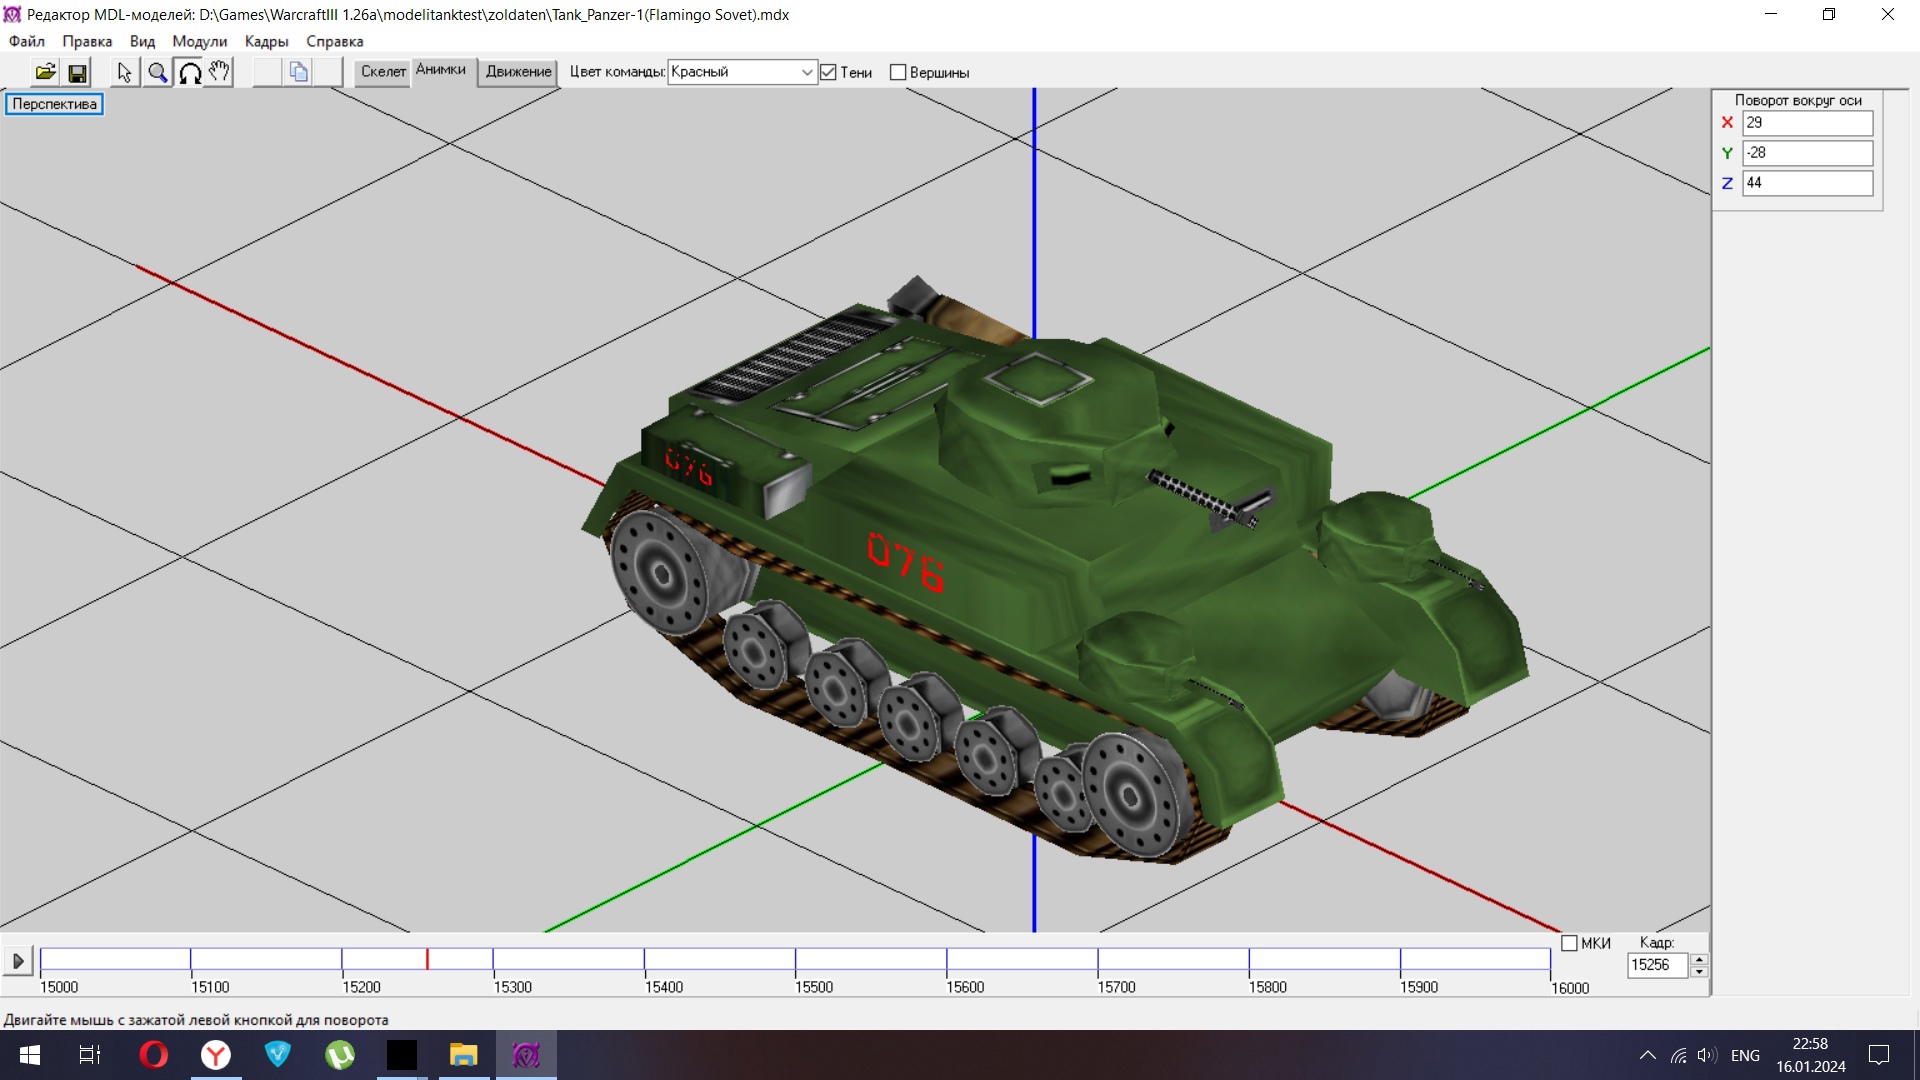Click the save floppy disk icon

(x=77, y=72)
